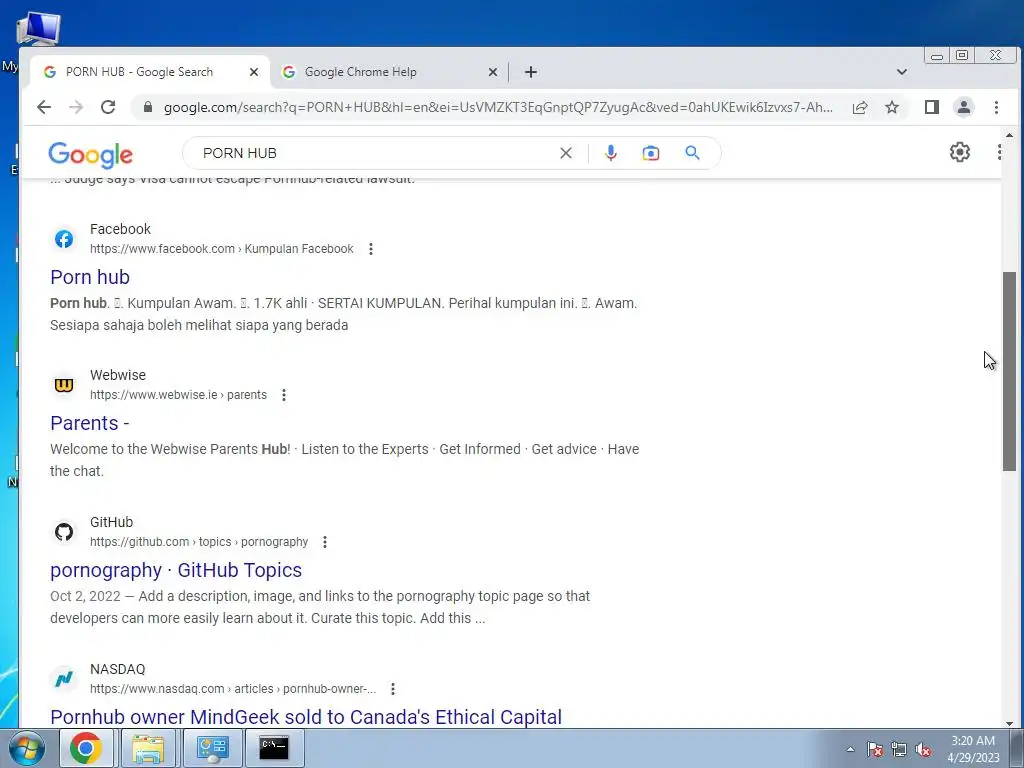Open a new tab with plus button
The width and height of the screenshot is (1024, 768).
click(x=531, y=72)
